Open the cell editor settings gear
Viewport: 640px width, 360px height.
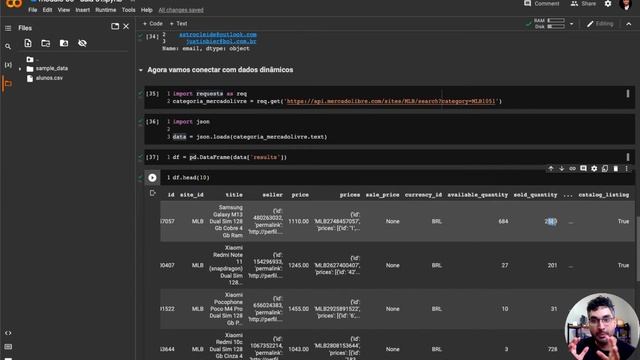click(594, 169)
